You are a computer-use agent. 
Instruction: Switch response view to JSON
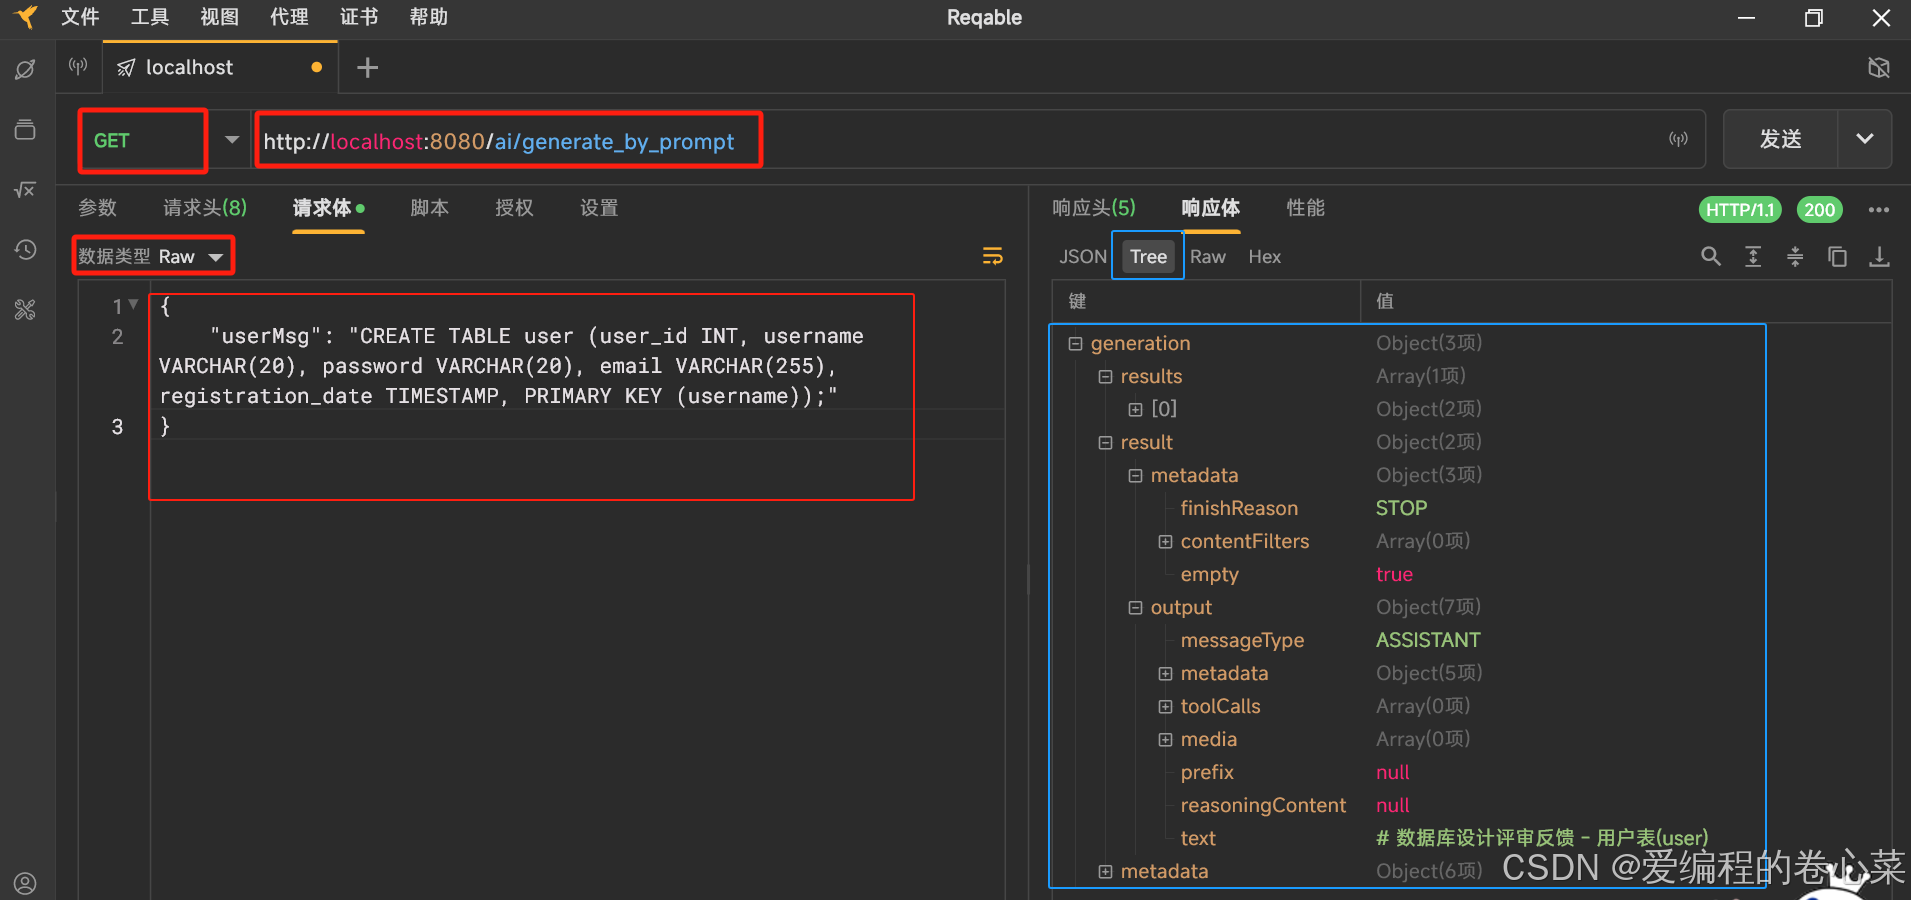point(1083,257)
